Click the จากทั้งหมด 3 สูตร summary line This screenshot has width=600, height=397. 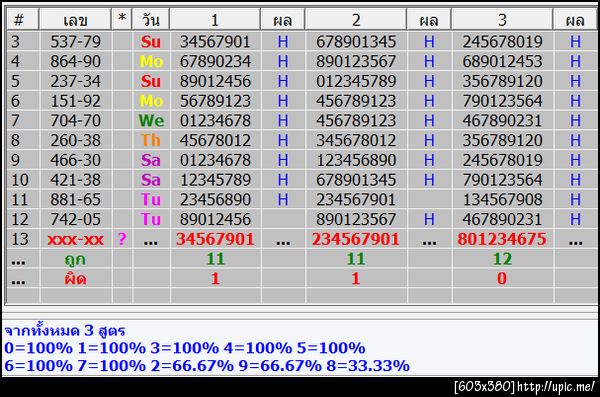[65, 330]
